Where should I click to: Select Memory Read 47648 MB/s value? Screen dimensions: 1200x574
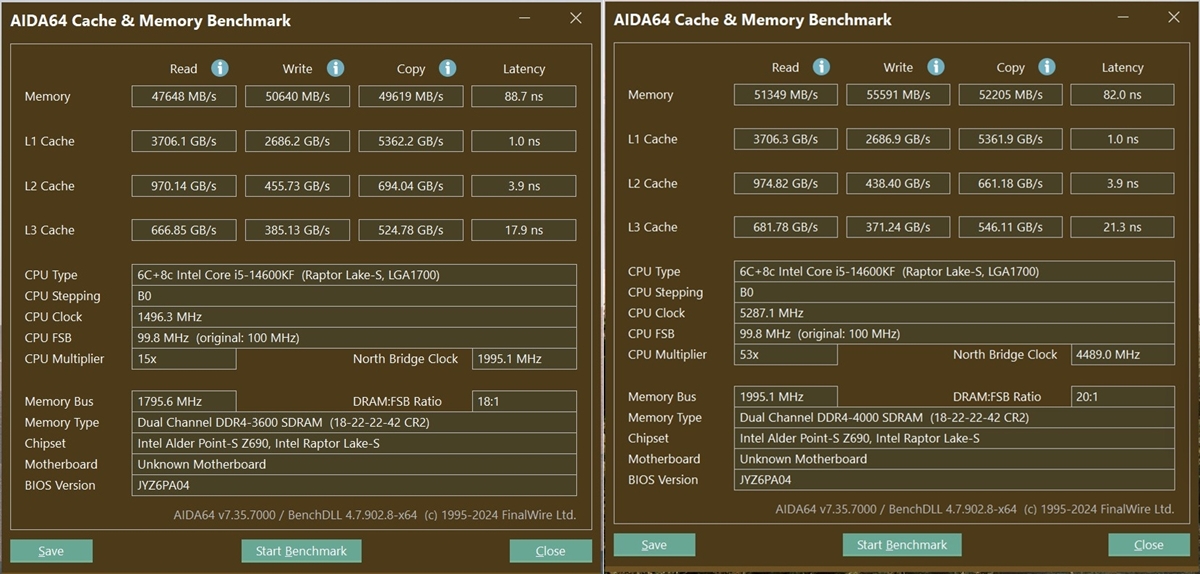[x=184, y=97]
